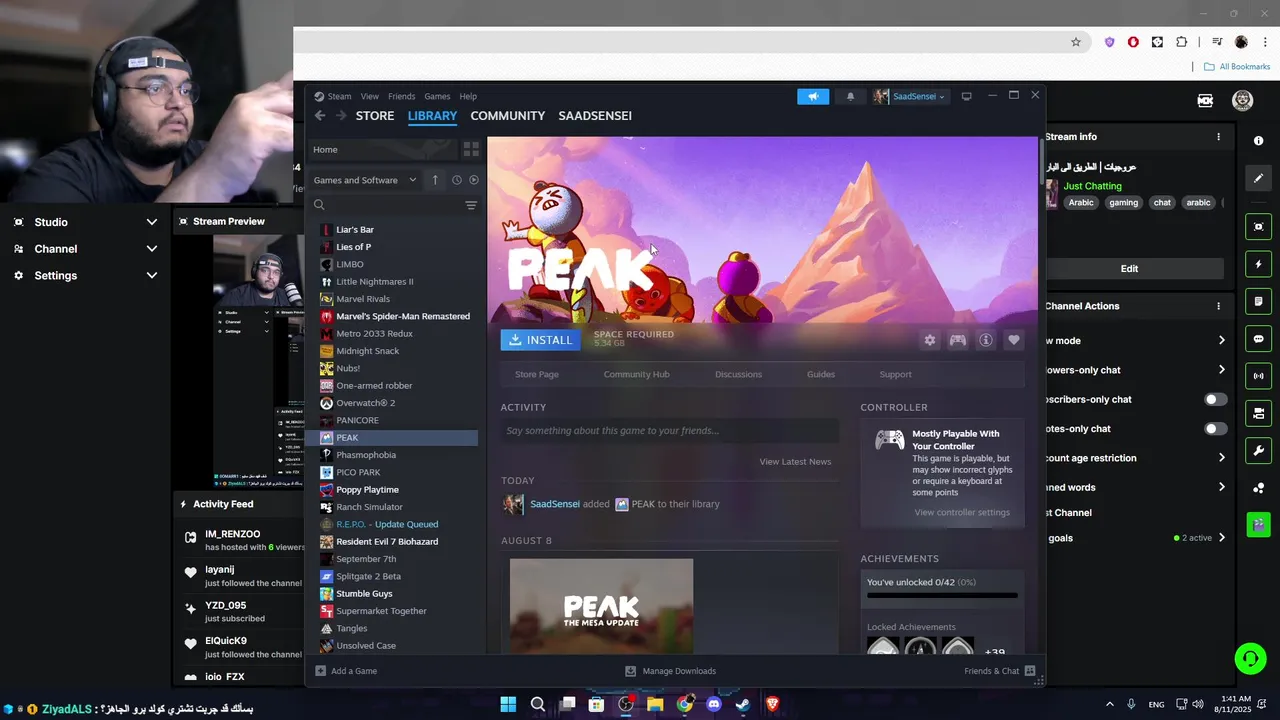Image resolution: width=1280 pixels, height=720 pixels.
Task: Click the Steam announcements megaphone button
Action: click(x=813, y=97)
